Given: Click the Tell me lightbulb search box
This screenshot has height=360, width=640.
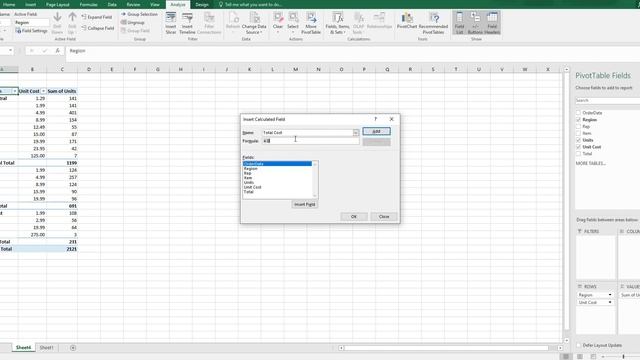Looking at the screenshot, I should (x=250, y=4).
